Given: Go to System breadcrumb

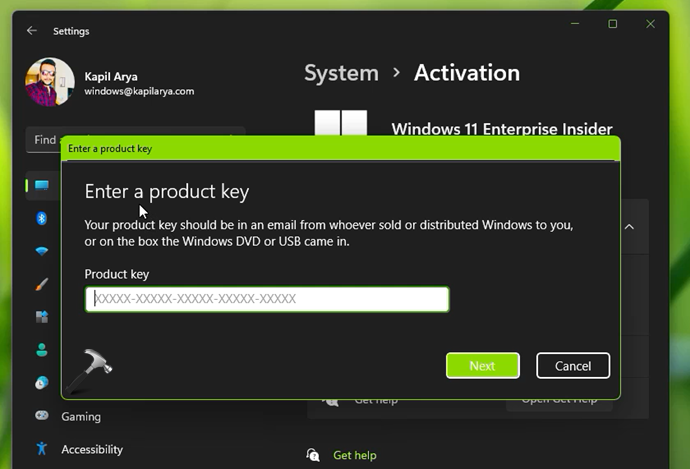Looking at the screenshot, I should pos(341,73).
